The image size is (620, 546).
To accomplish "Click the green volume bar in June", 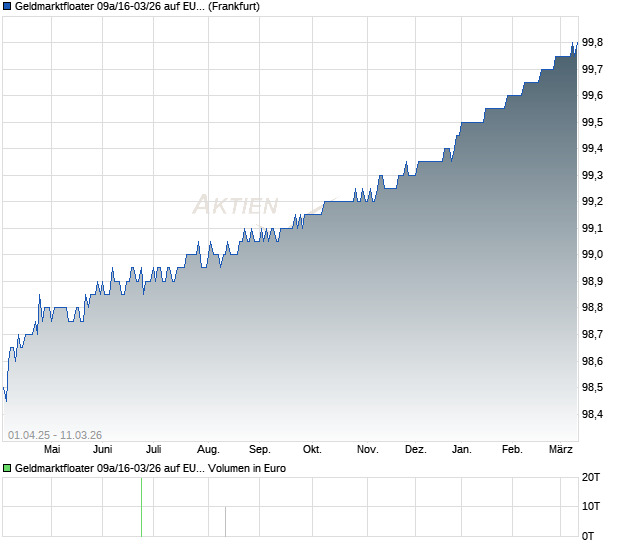I will click(x=142, y=507).
